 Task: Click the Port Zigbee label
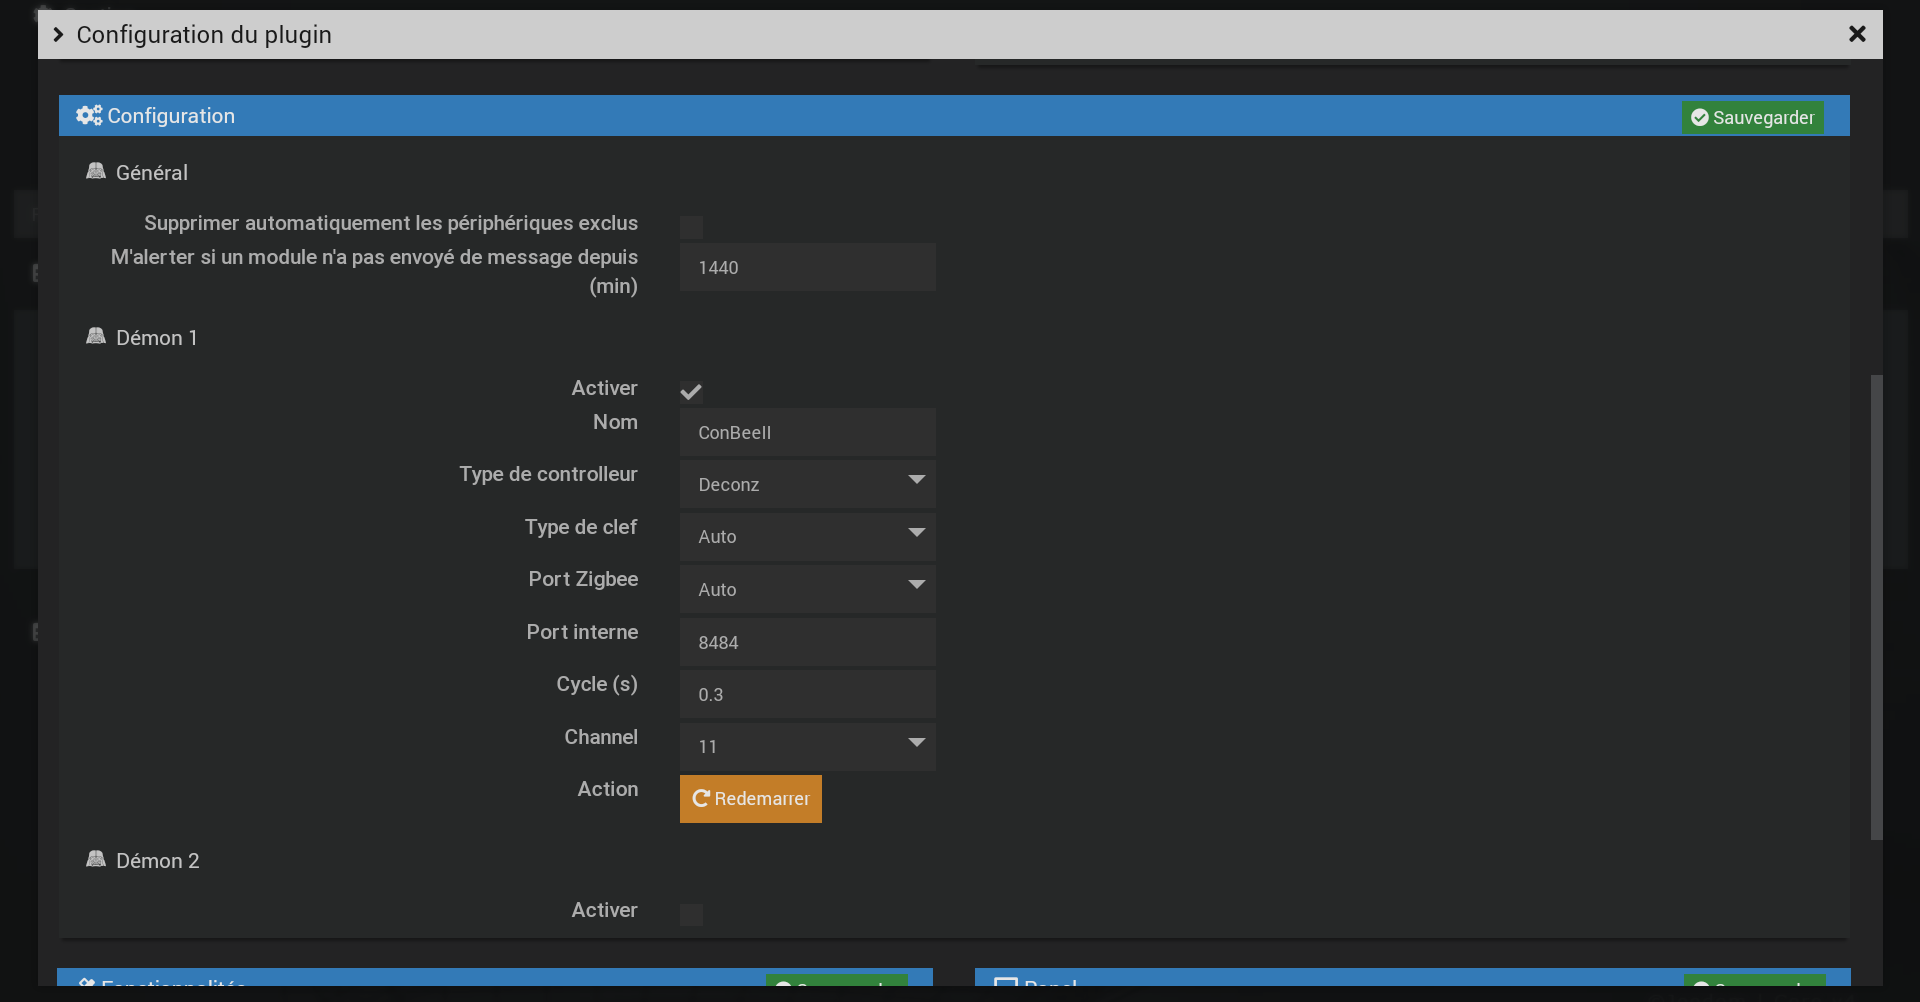(583, 579)
